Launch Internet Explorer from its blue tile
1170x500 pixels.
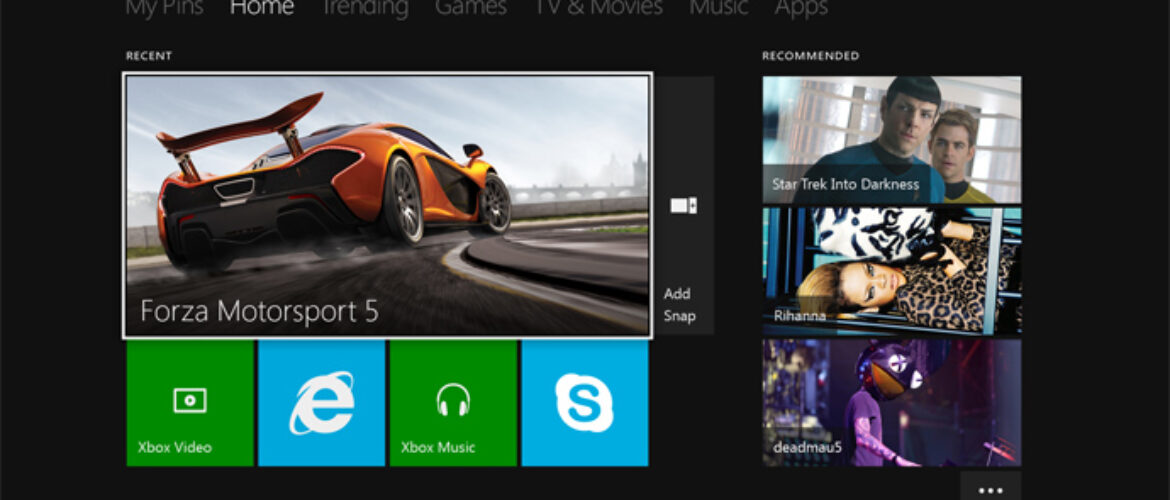[322, 403]
